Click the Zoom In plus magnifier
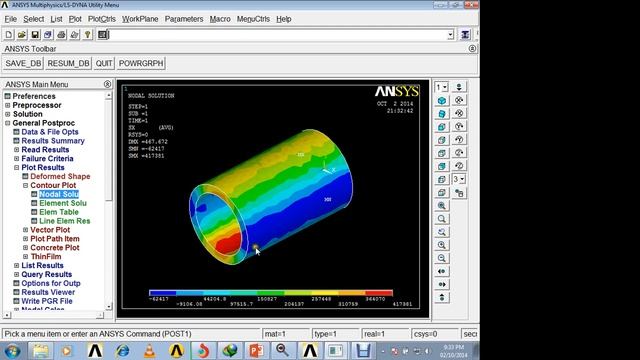This screenshot has width=640, height=360. [x=442, y=245]
